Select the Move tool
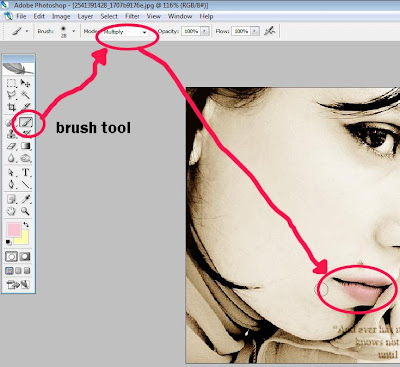The height and width of the screenshot is (367, 400). (25, 83)
